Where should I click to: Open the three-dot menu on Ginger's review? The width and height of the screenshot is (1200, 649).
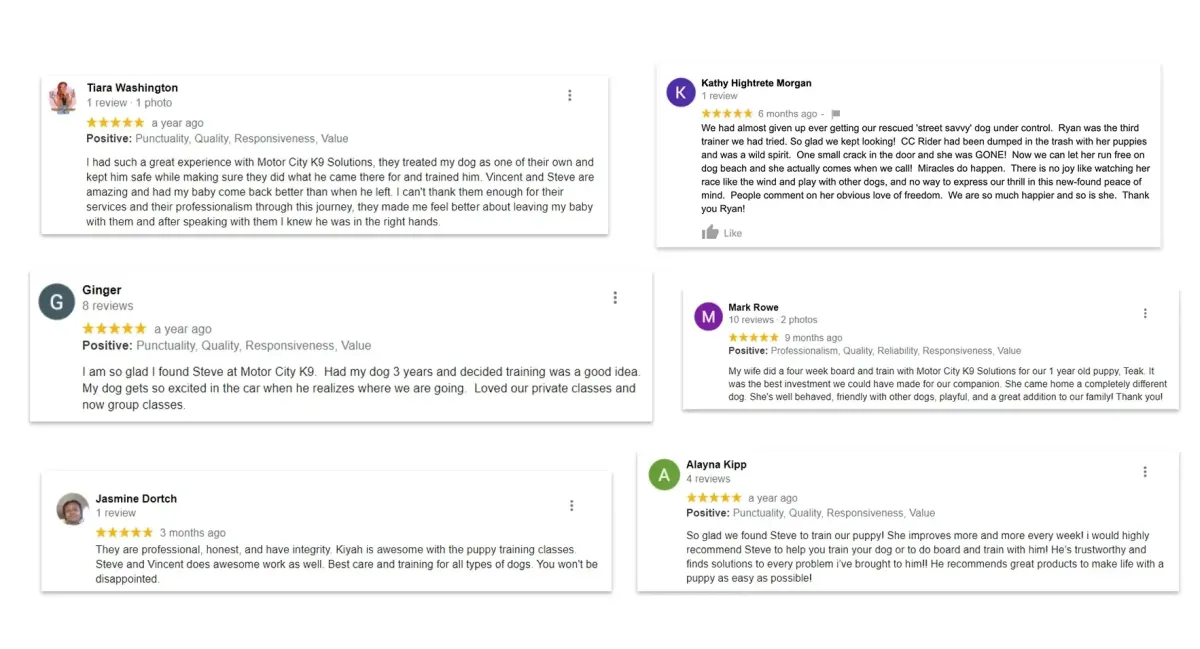tap(615, 298)
